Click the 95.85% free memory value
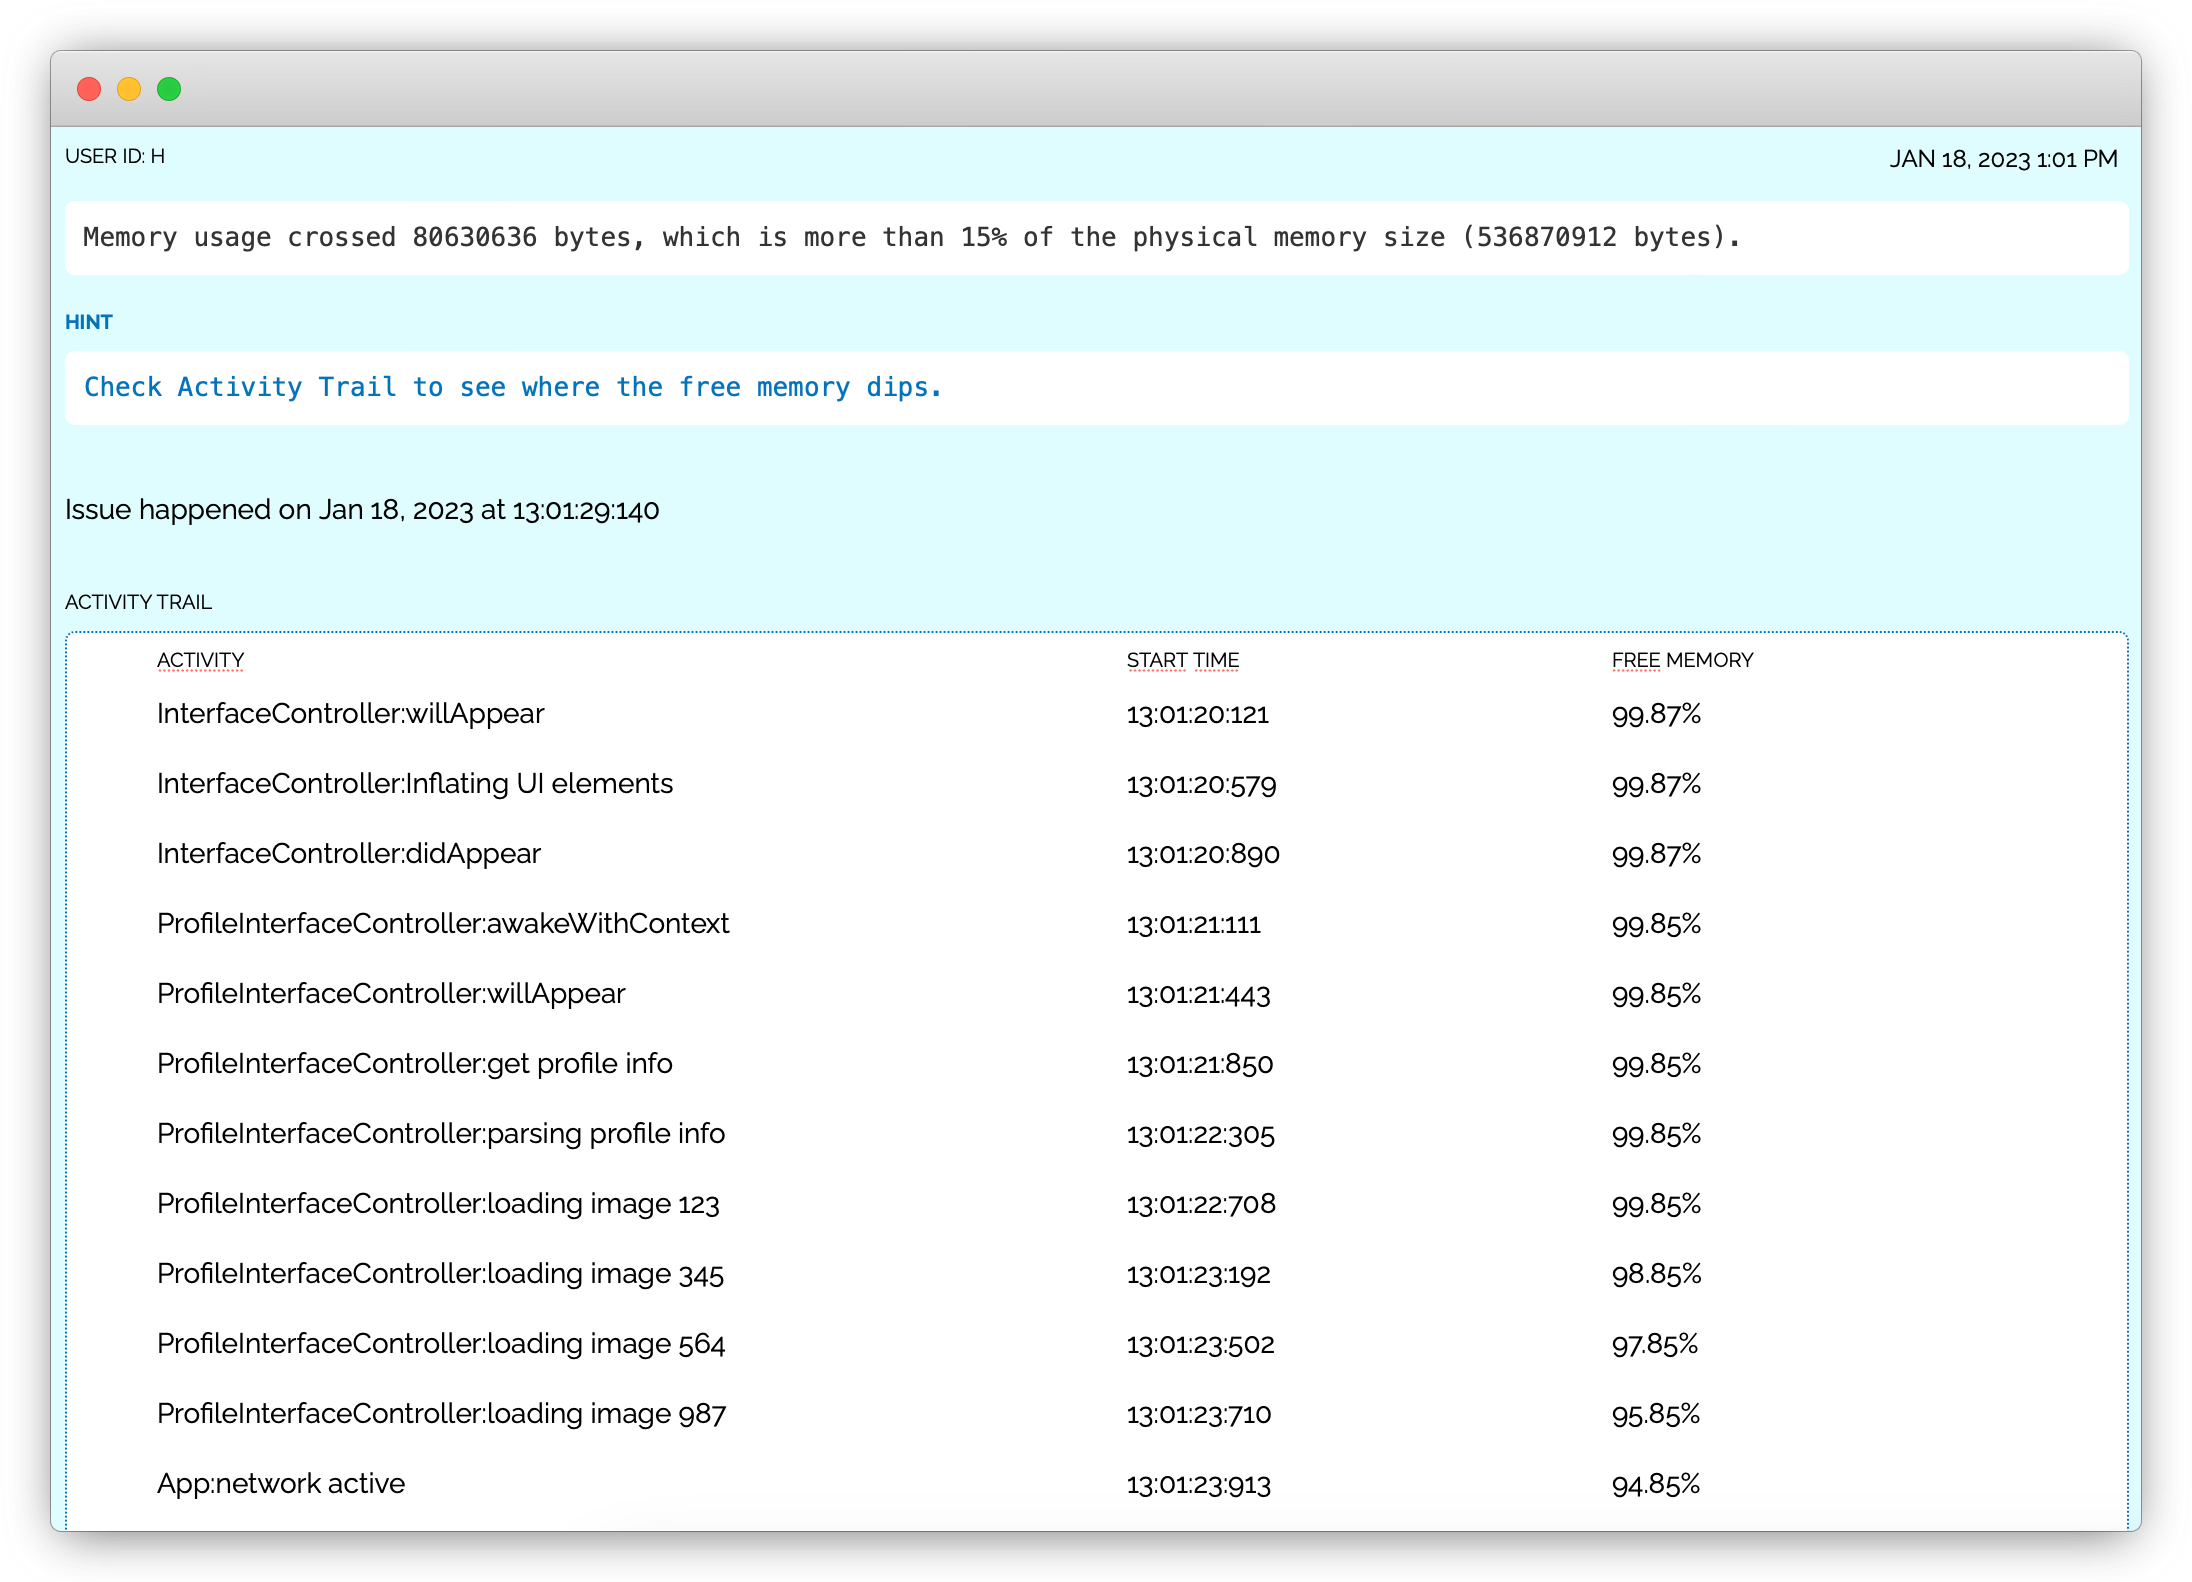The height and width of the screenshot is (1582, 2192). point(1656,1414)
